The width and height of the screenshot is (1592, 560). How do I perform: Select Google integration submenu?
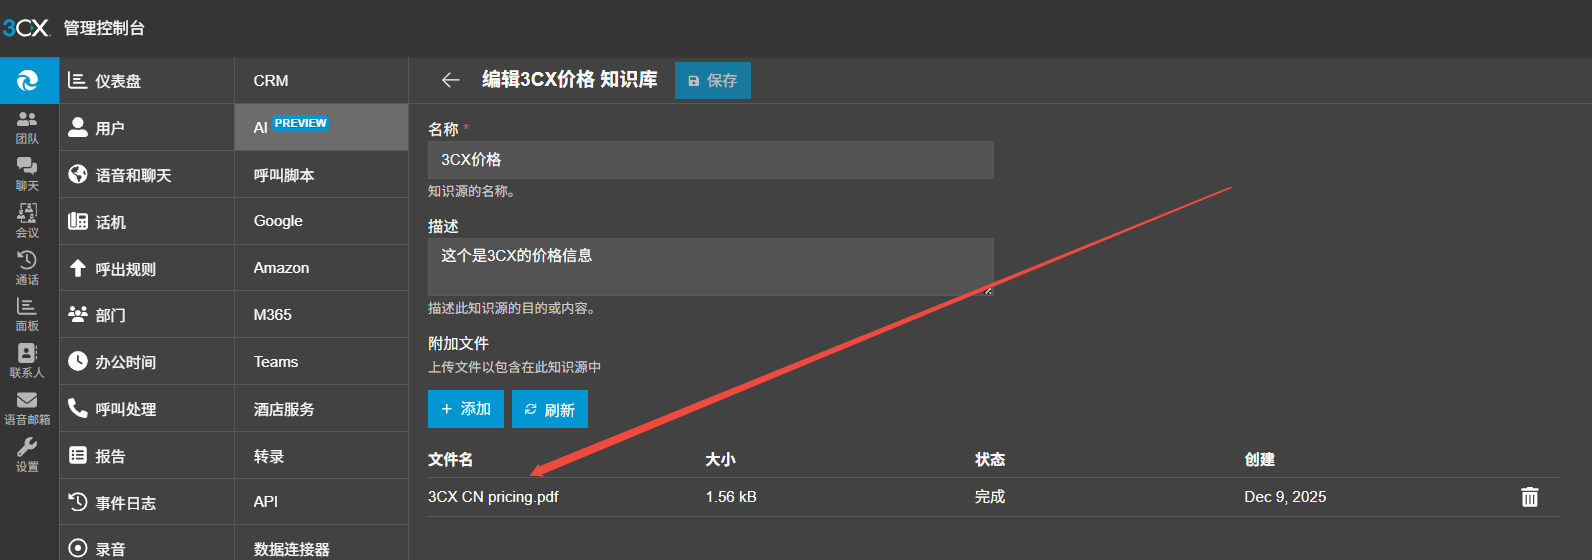pyautogui.click(x=321, y=221)
